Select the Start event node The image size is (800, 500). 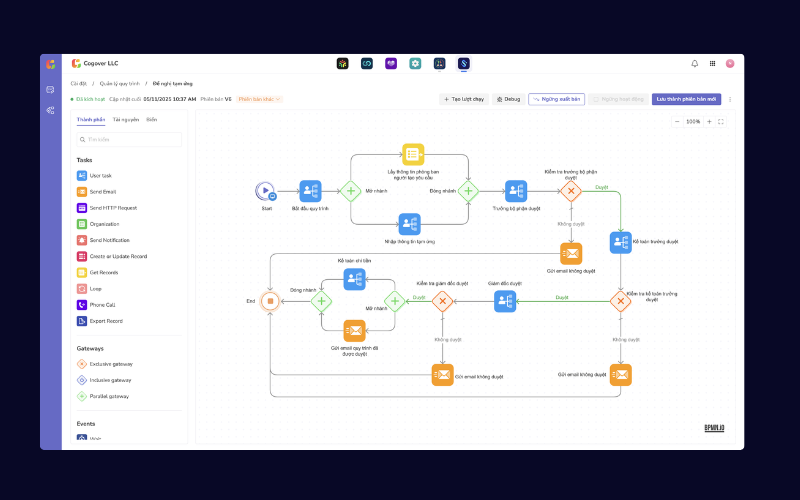[x=265, y=191]
